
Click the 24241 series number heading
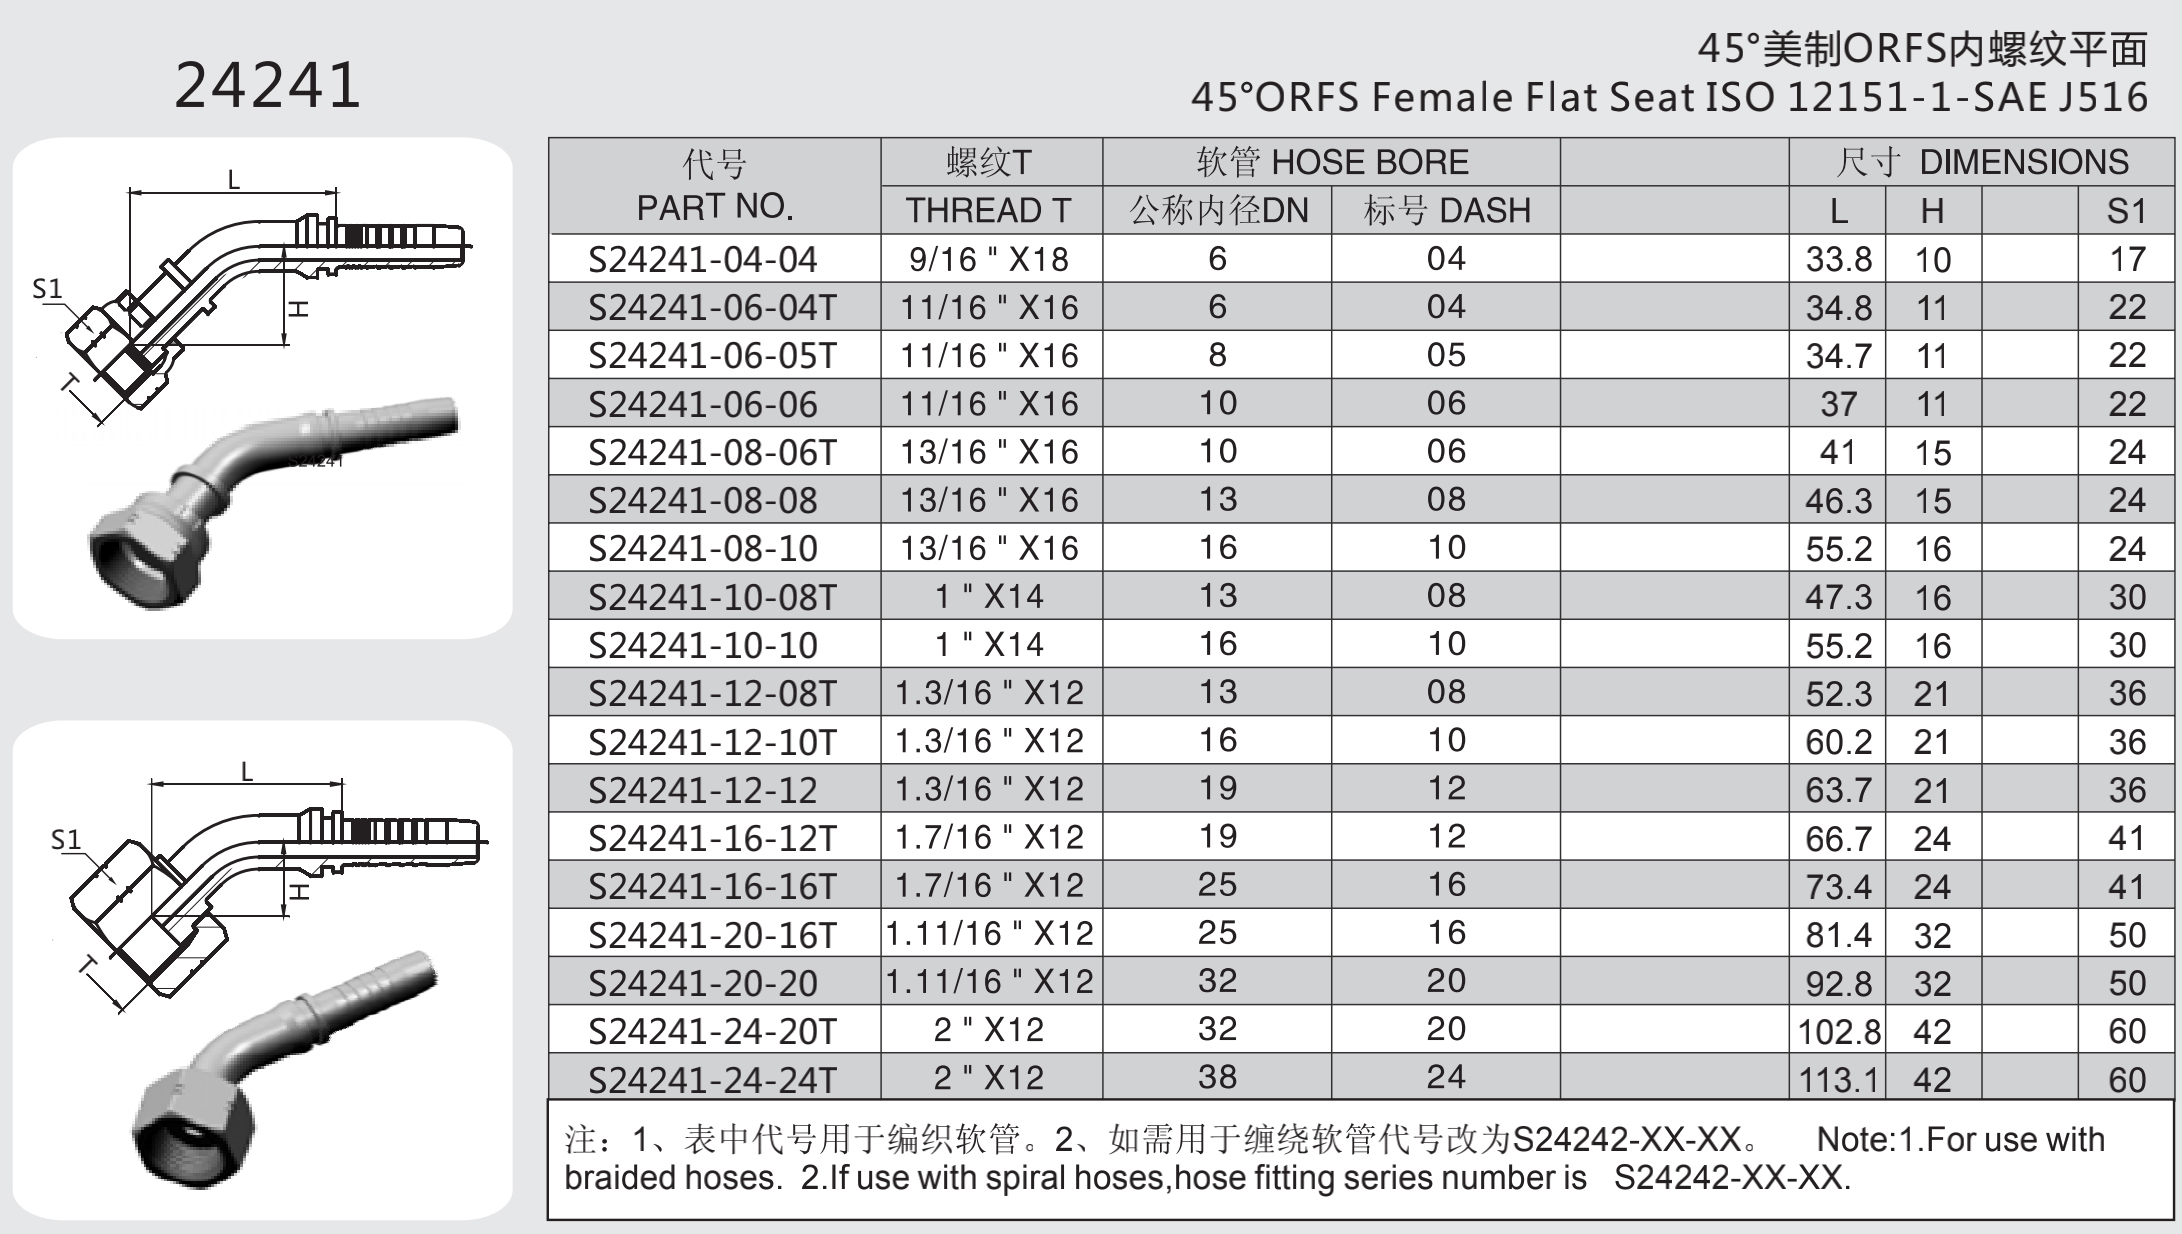[x=267, y=85]
